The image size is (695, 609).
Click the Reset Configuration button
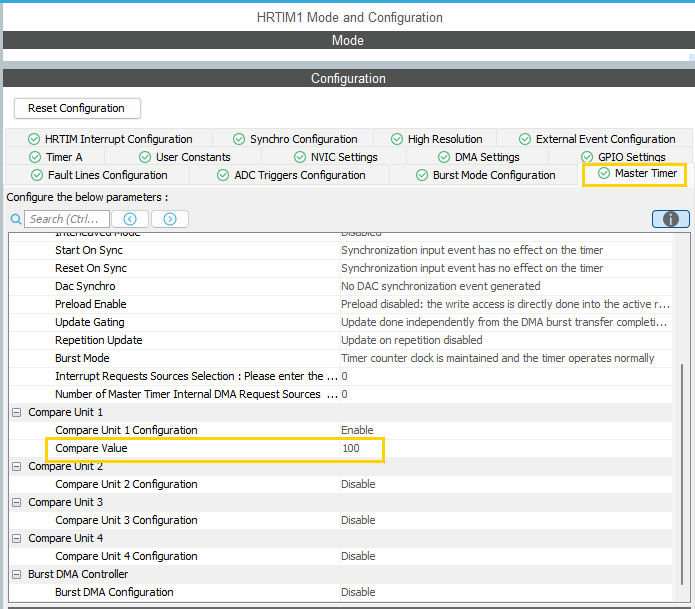coord(77,108)
